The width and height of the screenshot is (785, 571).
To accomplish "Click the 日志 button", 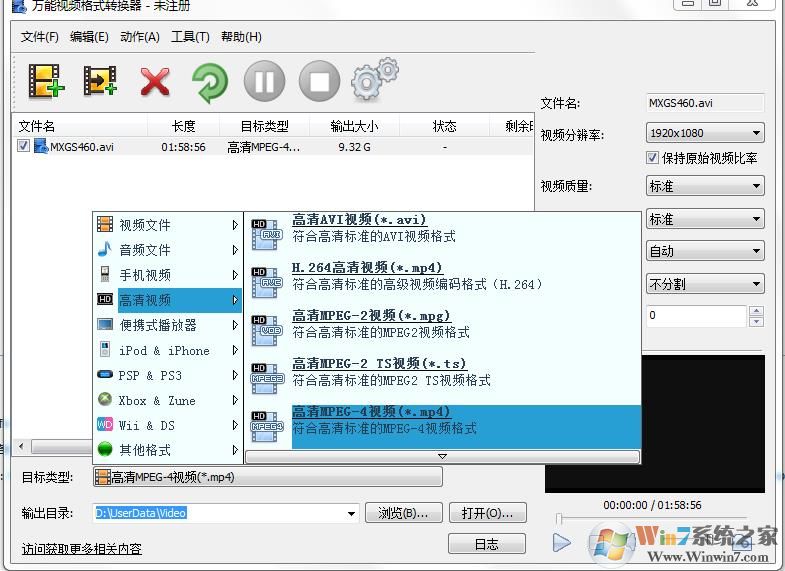I will pyautogui.click(x=487, y=544).
